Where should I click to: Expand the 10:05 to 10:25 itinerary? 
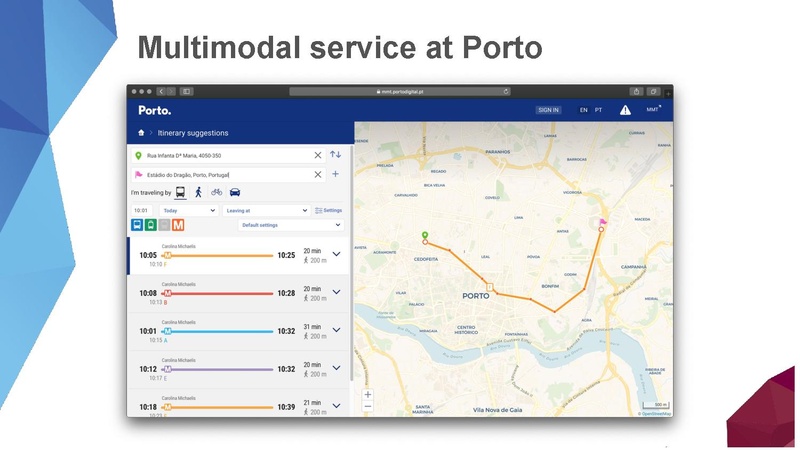(336, 254)
